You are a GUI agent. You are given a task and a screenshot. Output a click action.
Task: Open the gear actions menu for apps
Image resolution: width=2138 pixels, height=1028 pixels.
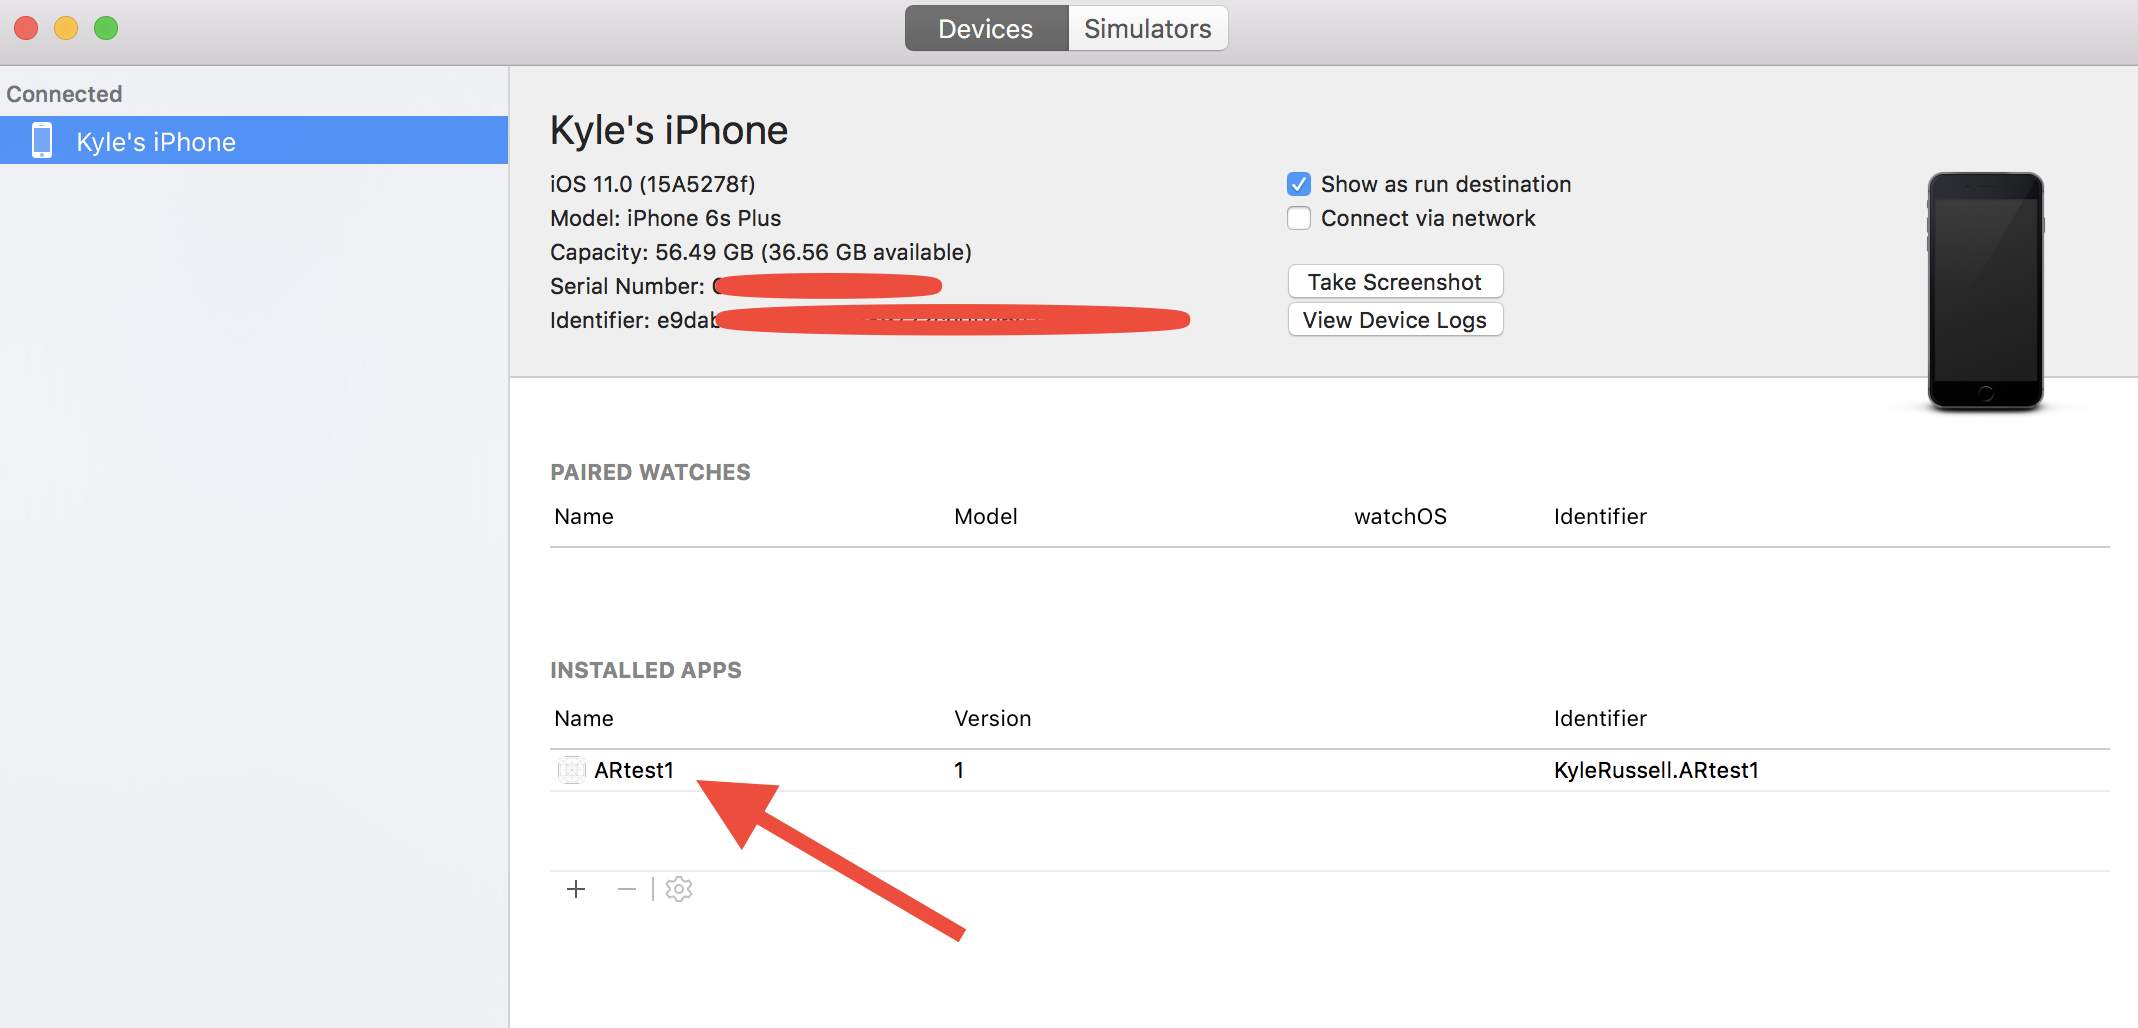(x=679, y=889)
